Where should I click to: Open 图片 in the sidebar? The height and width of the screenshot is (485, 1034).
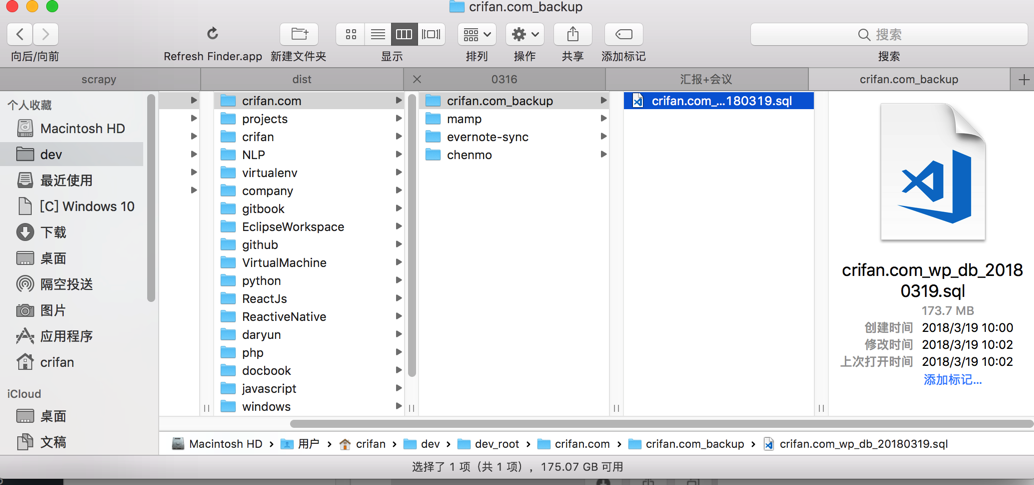(x=71, y=310)
